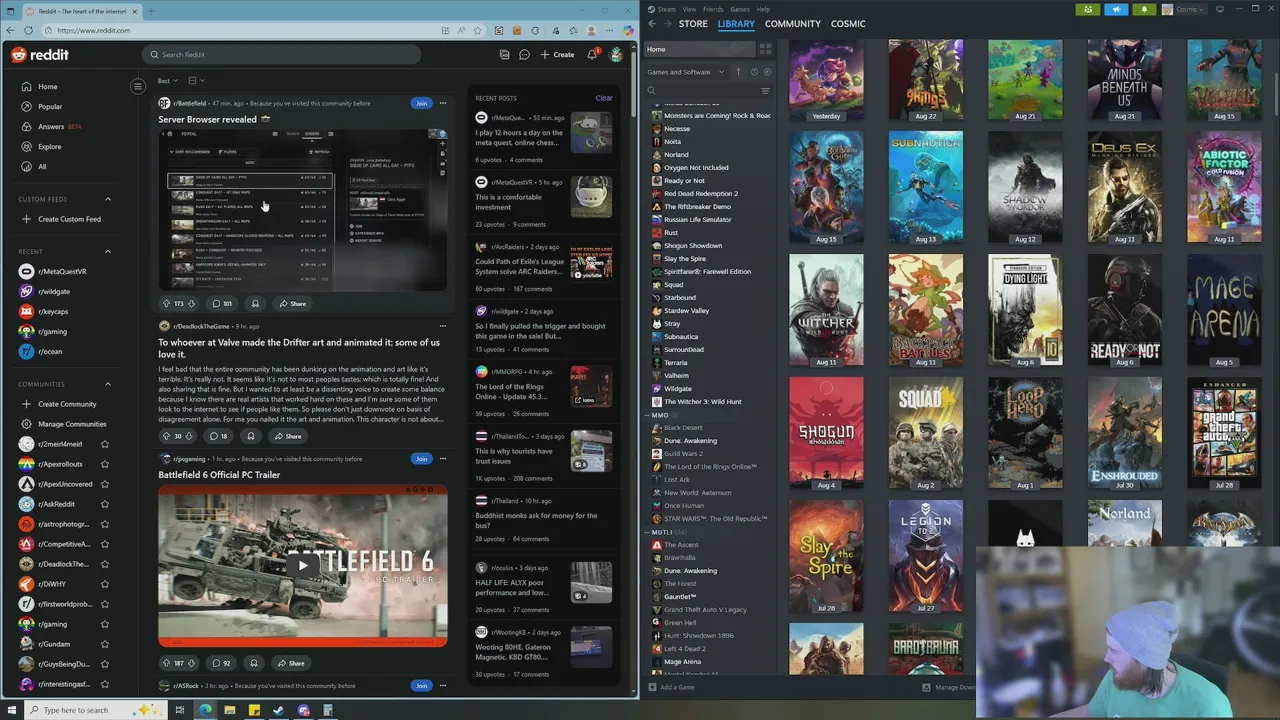Open Reddit user avatar menu
The height and width of the screenshot is (720, 1280).
pyautogui.click(x=617, y=54)
